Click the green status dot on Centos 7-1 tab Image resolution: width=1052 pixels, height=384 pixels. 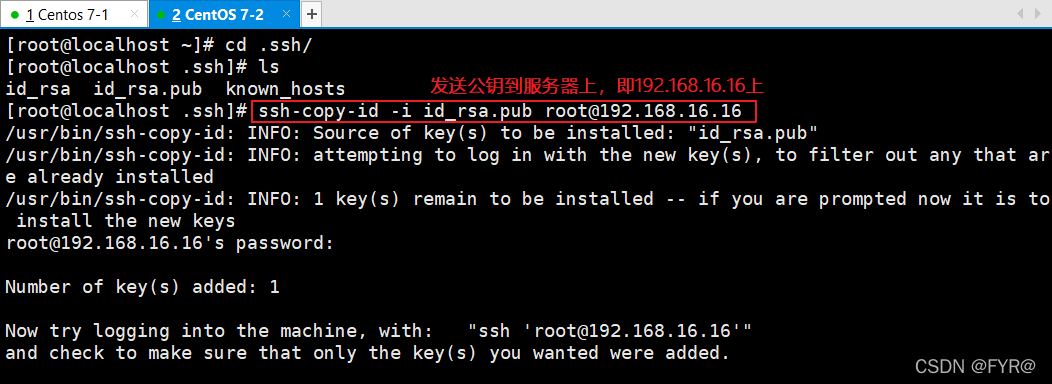click(15, 15)
